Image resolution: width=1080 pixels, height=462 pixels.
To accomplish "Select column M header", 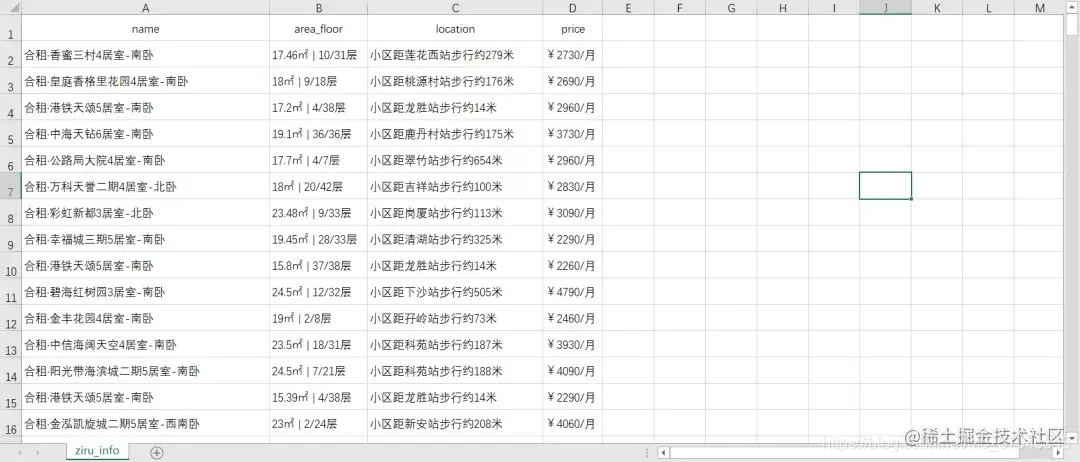I will (1040, 8).
